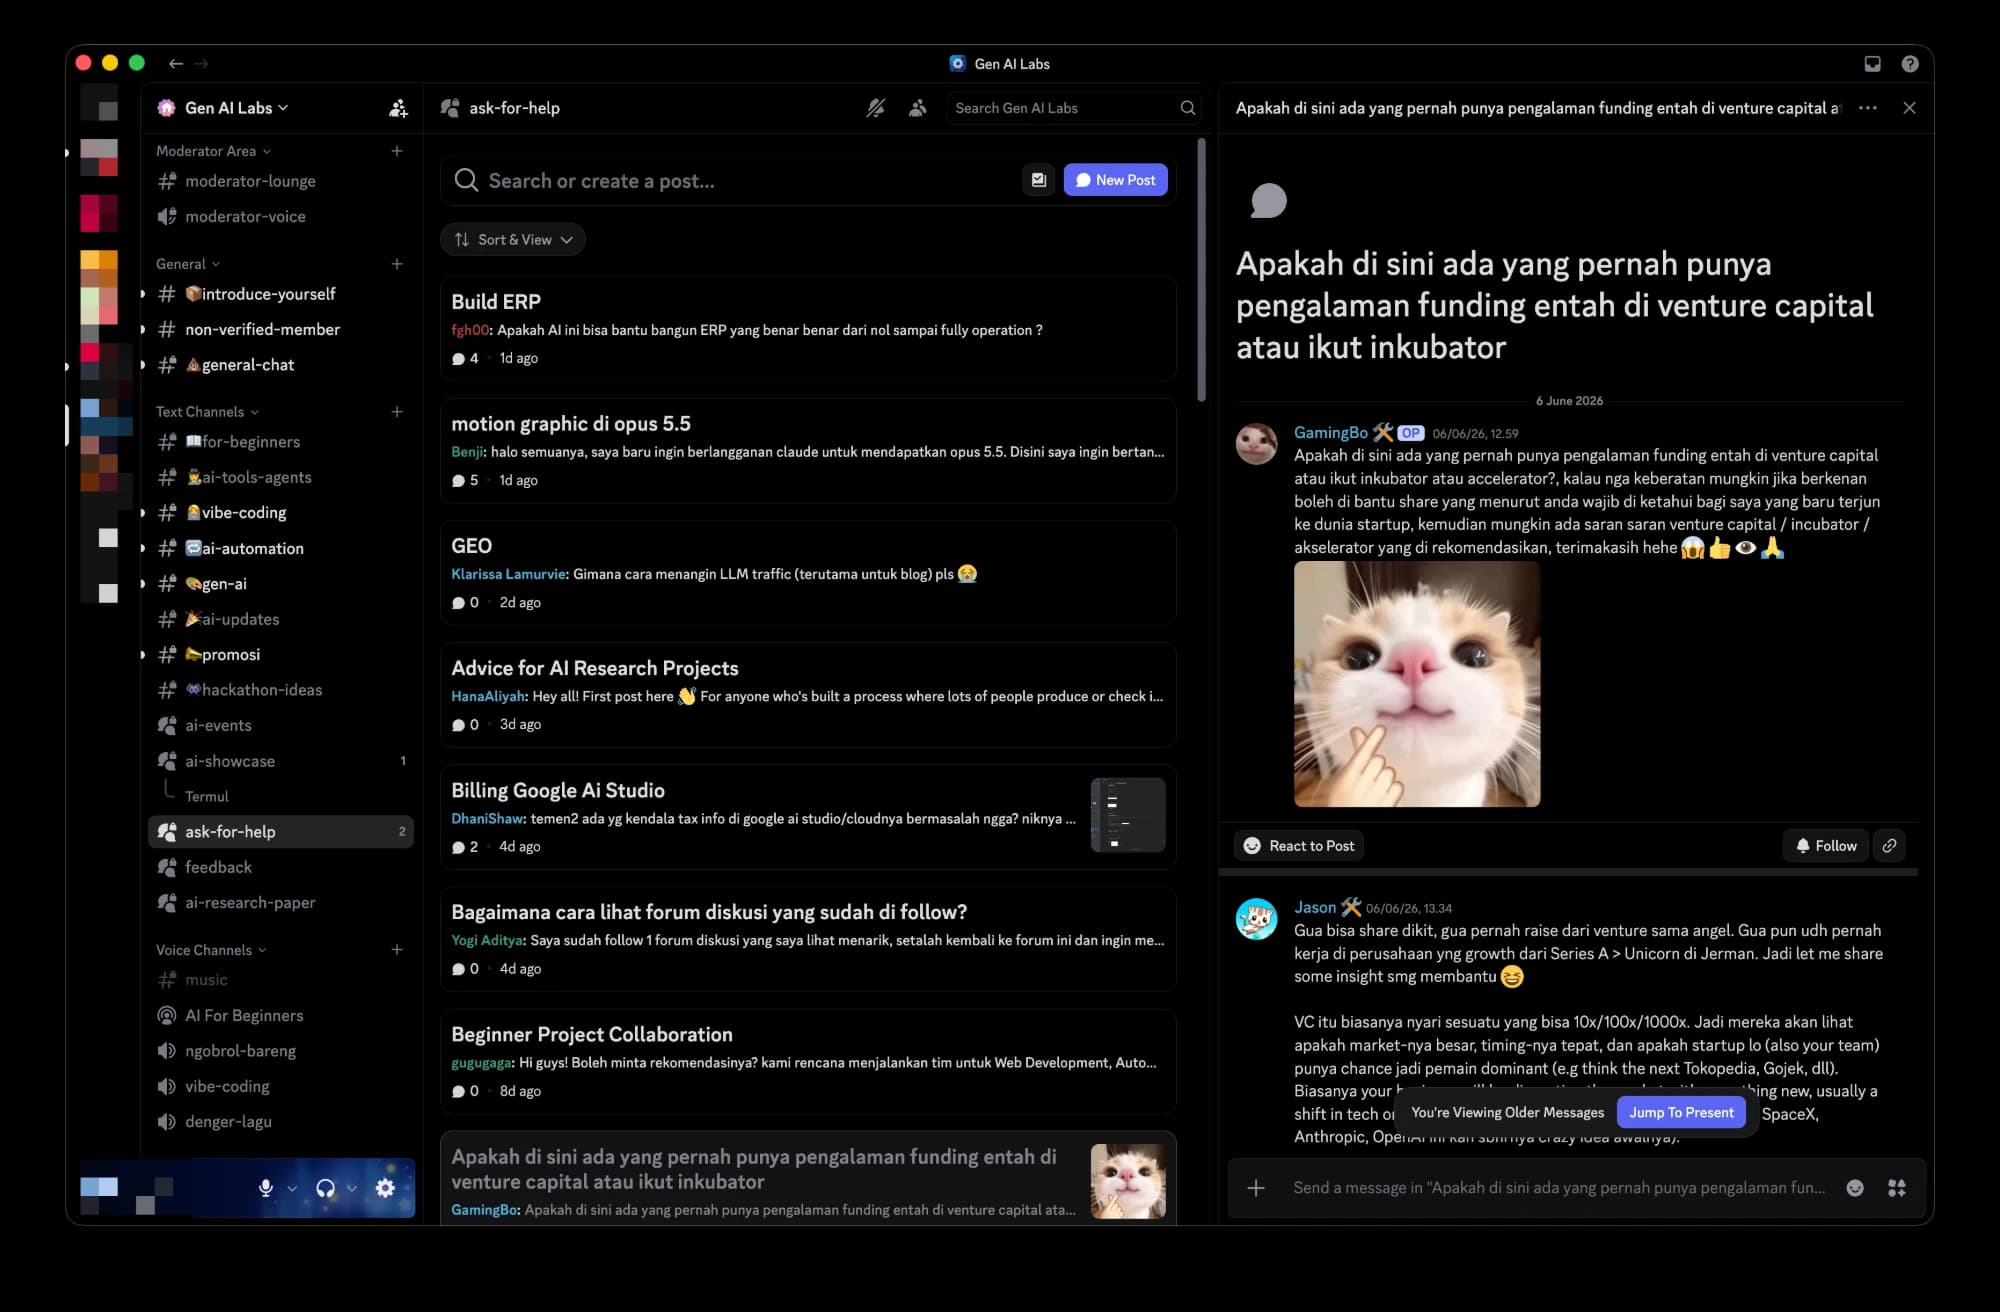The width and height of the screenshot is (2000, 1312).
Task: Open the inbox icon in title bar
Action: coord(1872,64)
